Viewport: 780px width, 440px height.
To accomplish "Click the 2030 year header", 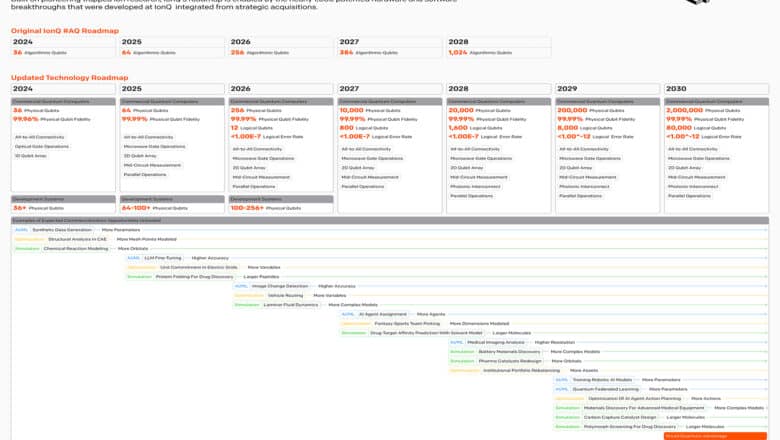I will pyautogui.click(x=716, y=88).
